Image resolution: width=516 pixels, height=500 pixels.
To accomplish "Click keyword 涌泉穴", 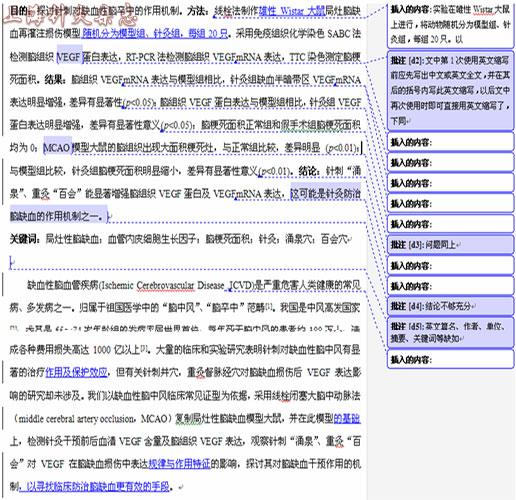I will click(298, 239).
